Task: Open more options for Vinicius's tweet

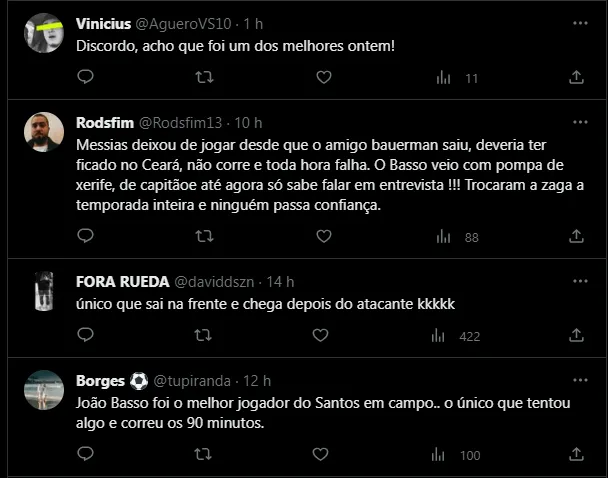Action: pos(579,22)
